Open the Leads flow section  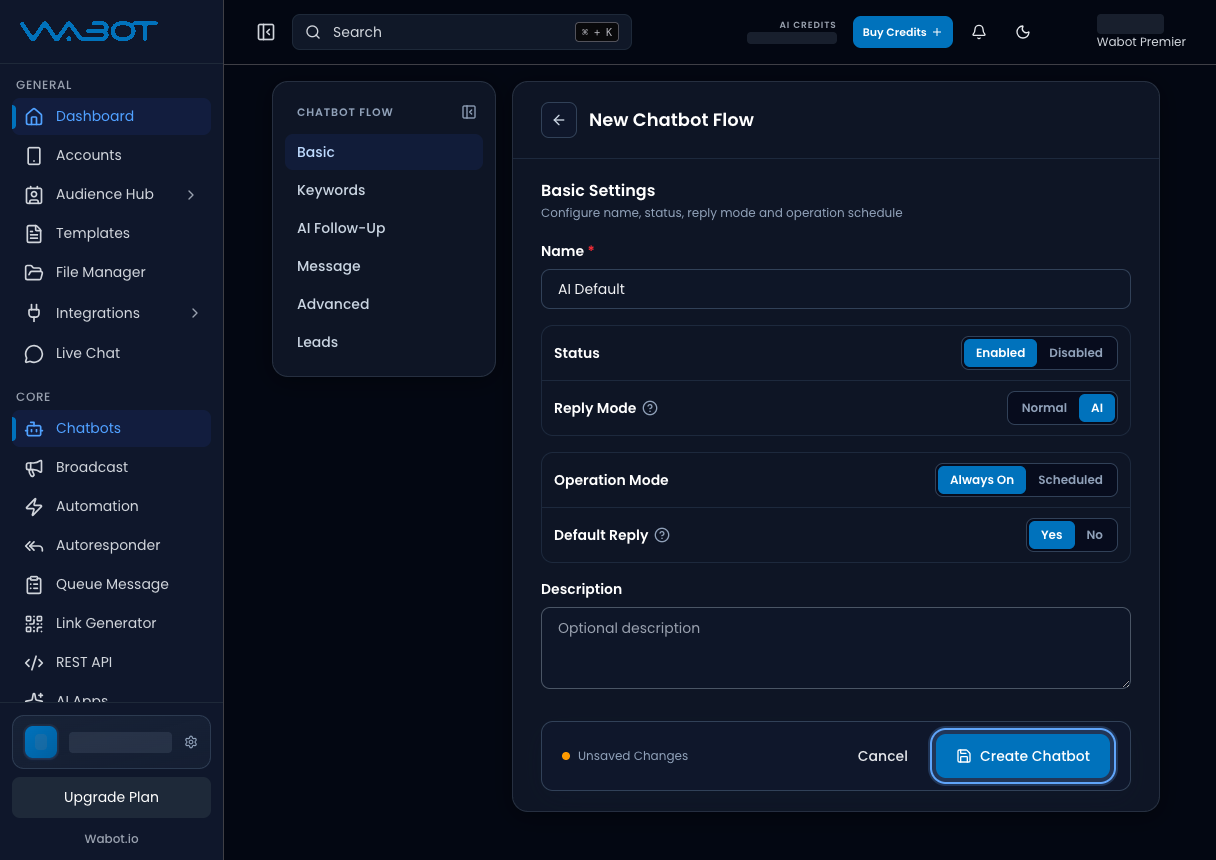[x=384, y=342]
